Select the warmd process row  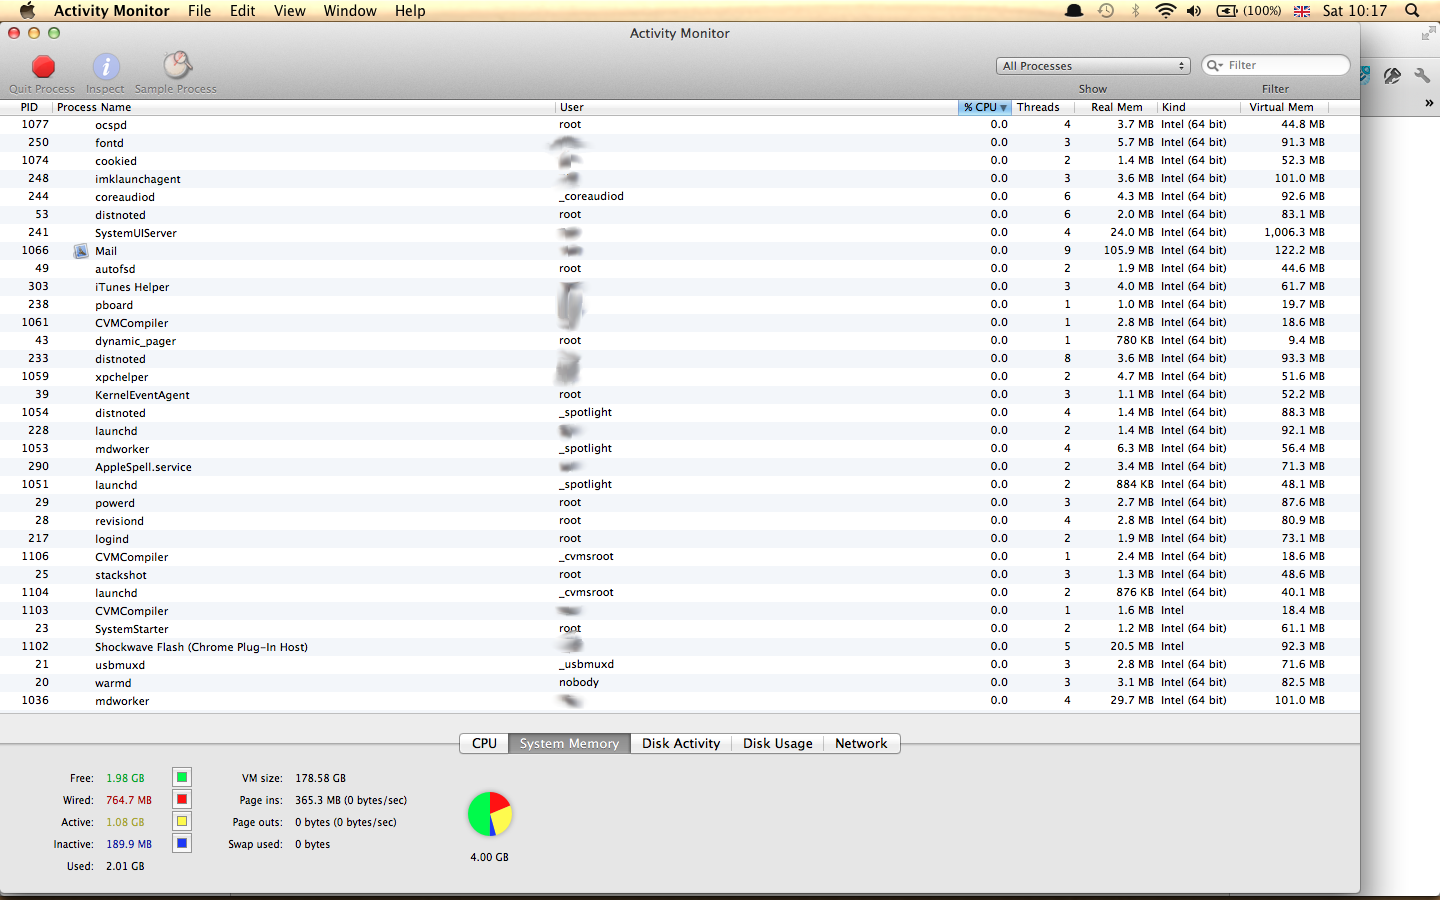point(680,683)
